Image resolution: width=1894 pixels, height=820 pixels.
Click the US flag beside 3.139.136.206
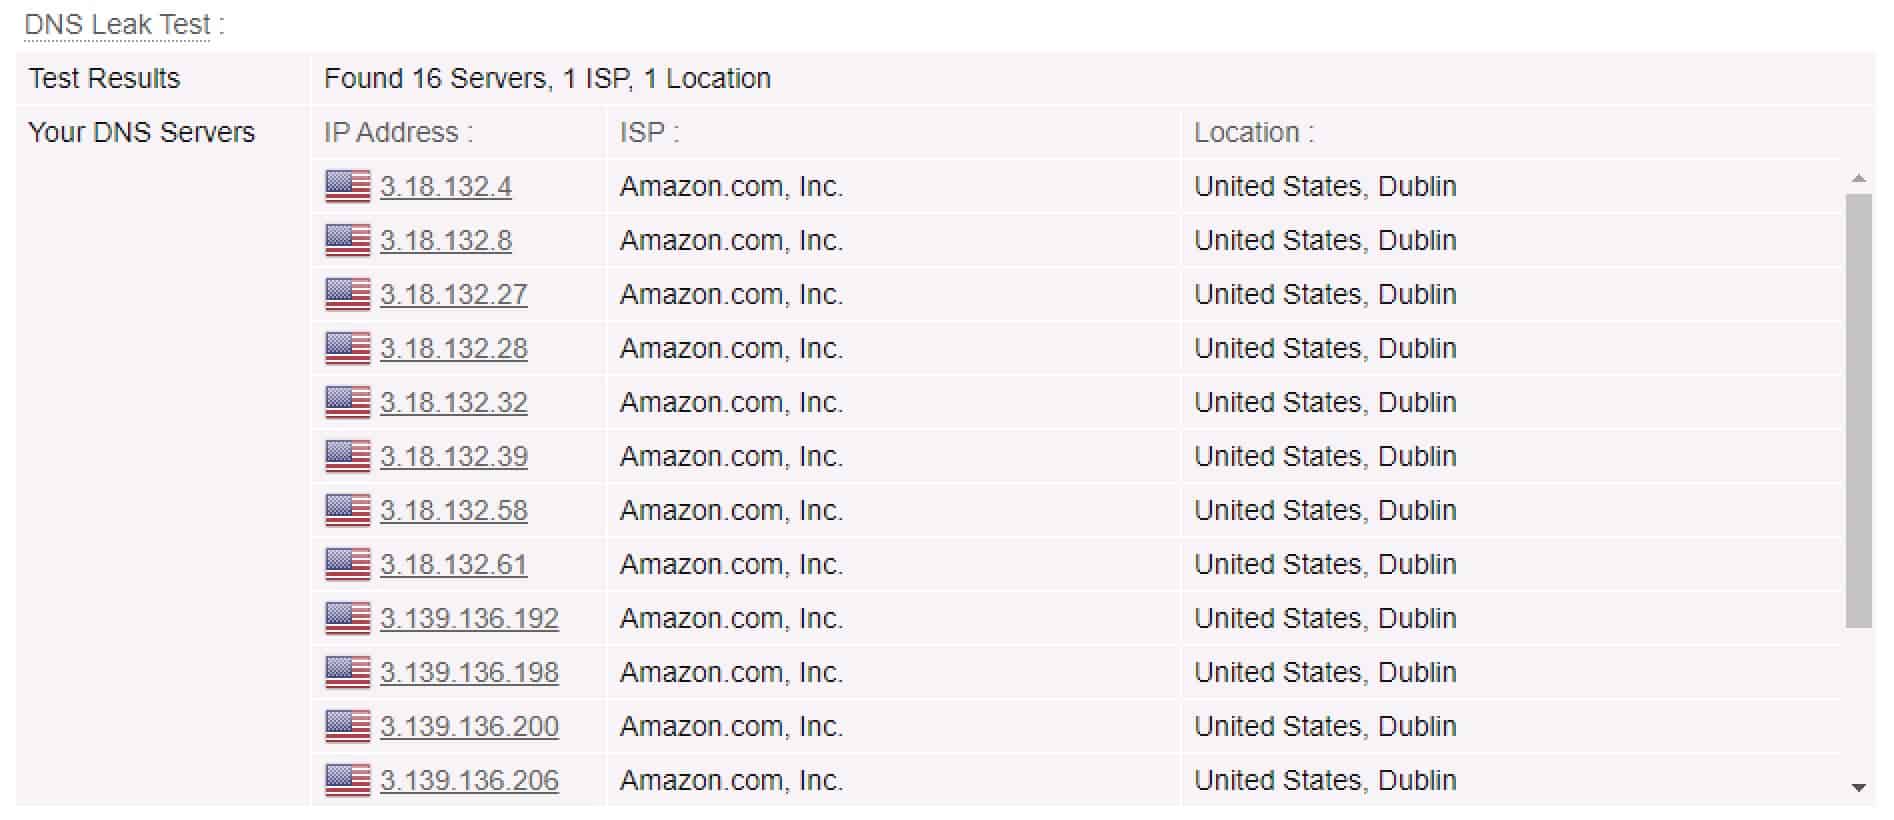pos(348,781)
